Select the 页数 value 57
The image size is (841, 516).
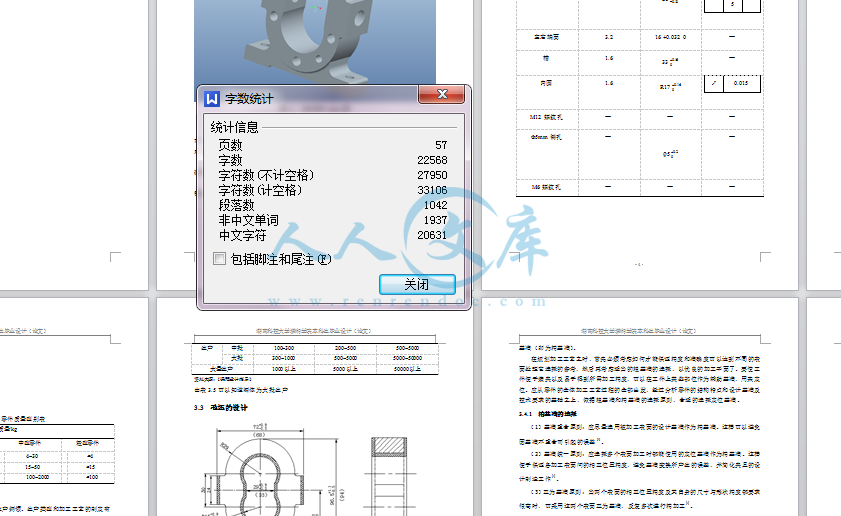(x=441, y=145)
